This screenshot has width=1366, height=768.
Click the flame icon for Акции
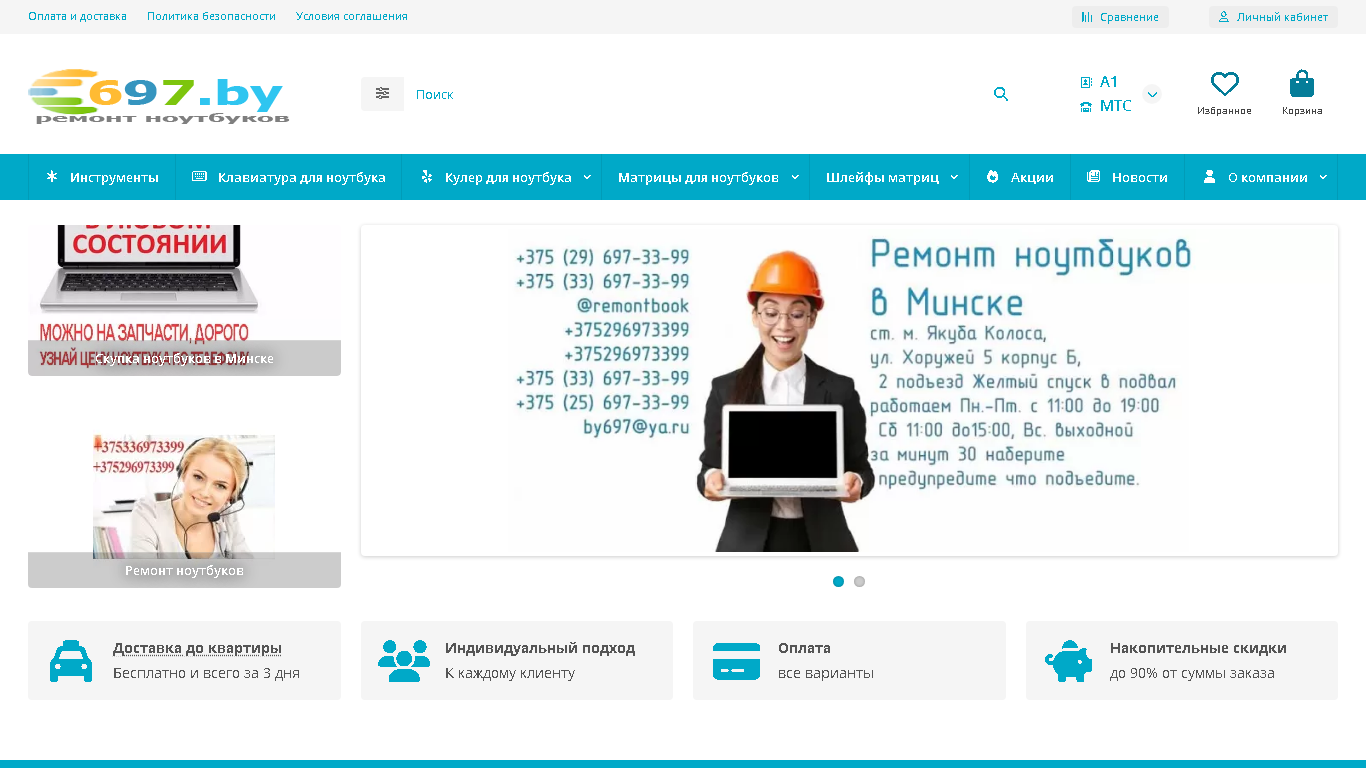[x=993, y=177]
